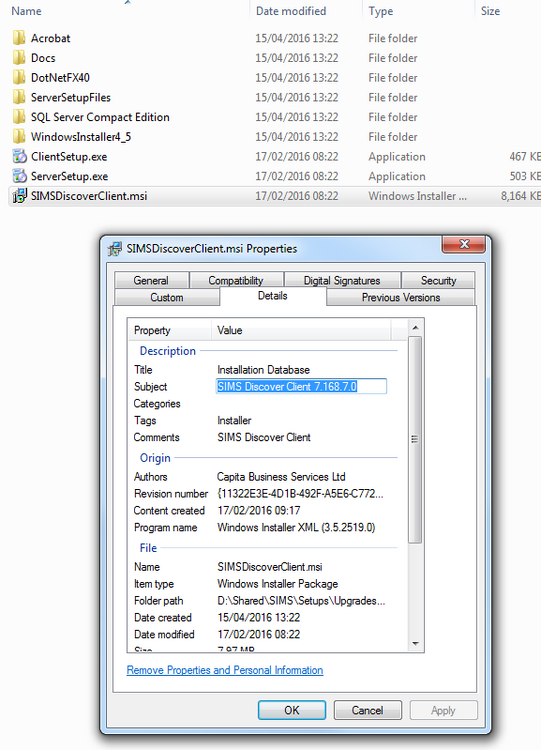Select the ServerSetup.exe installer icon
This screenshot has width=541, height=750.
tap(19, 176)
